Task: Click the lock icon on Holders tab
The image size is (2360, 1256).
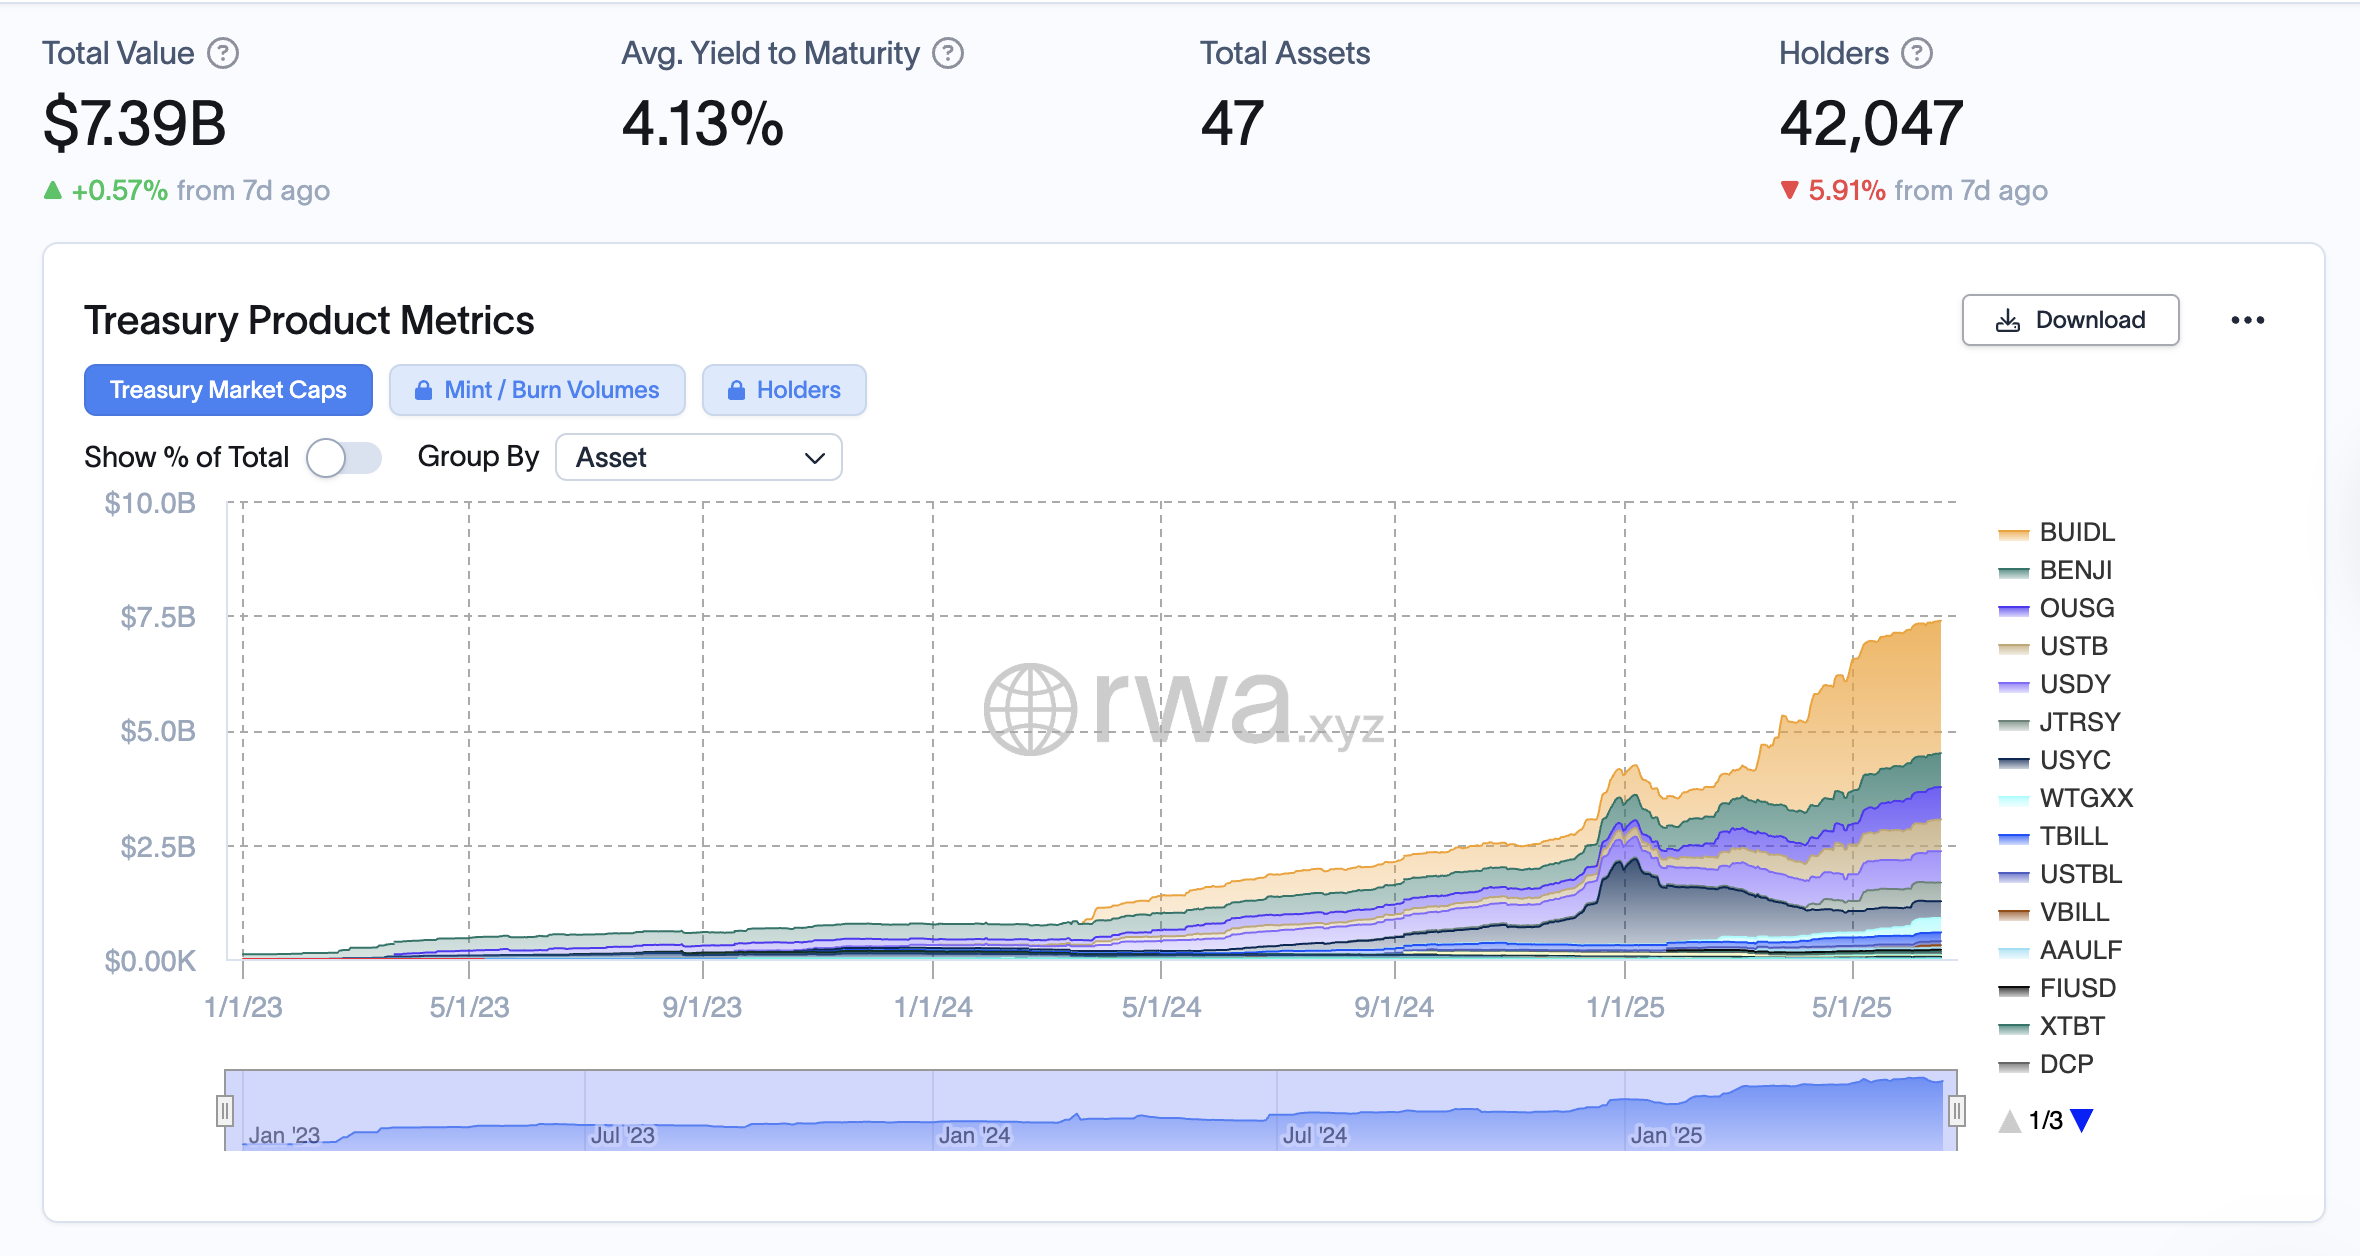Action: (737, 390)
